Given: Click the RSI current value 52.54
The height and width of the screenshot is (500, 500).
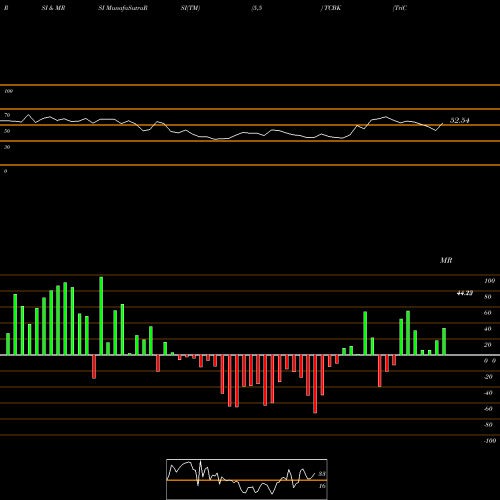Looking at the screenshot, I should tap(460, 120).
